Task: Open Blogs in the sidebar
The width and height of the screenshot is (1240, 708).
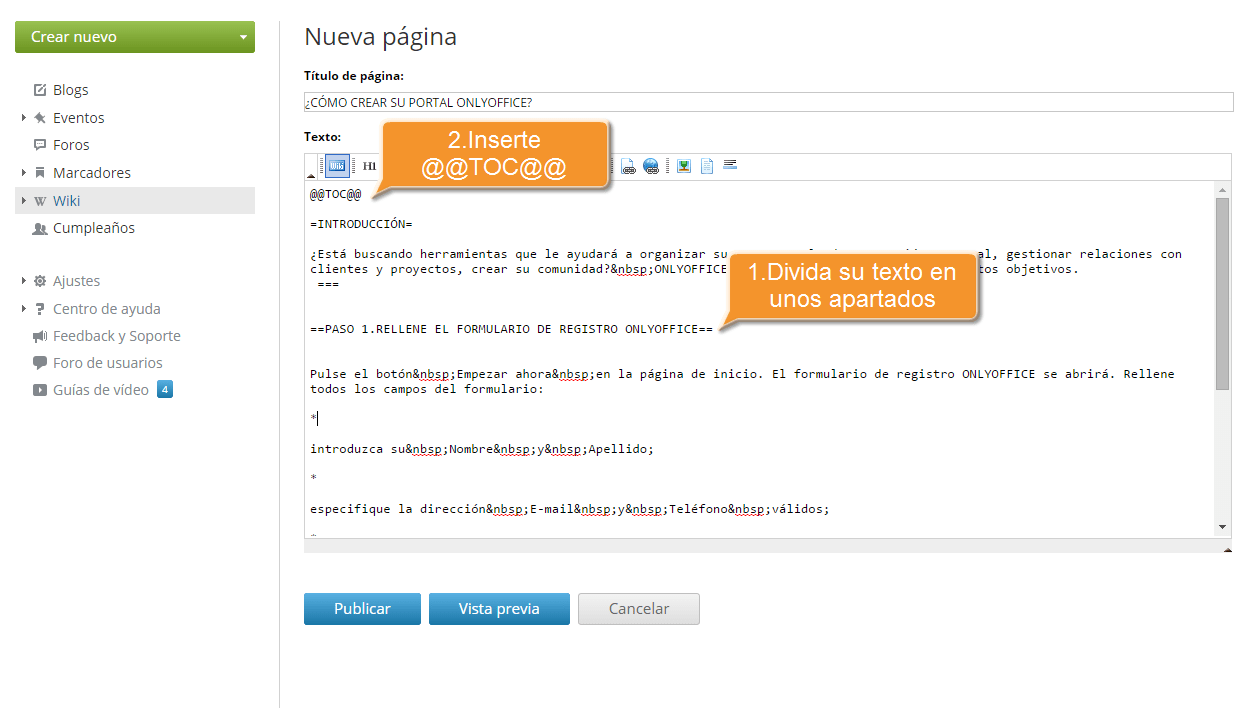Action: [71, 90]
